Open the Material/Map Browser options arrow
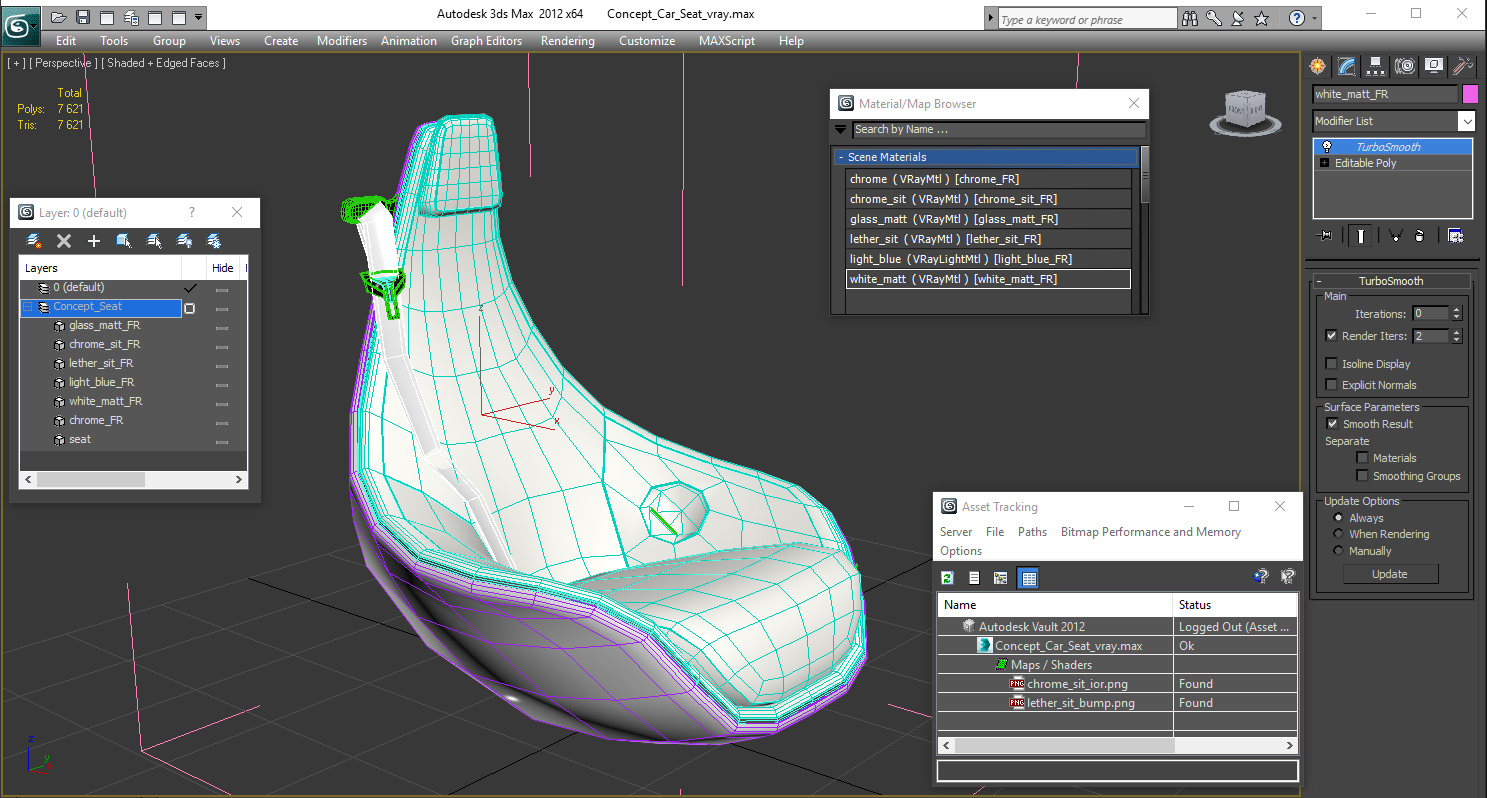The width and height of the screenshot is (1487, 798). point(840,129)
